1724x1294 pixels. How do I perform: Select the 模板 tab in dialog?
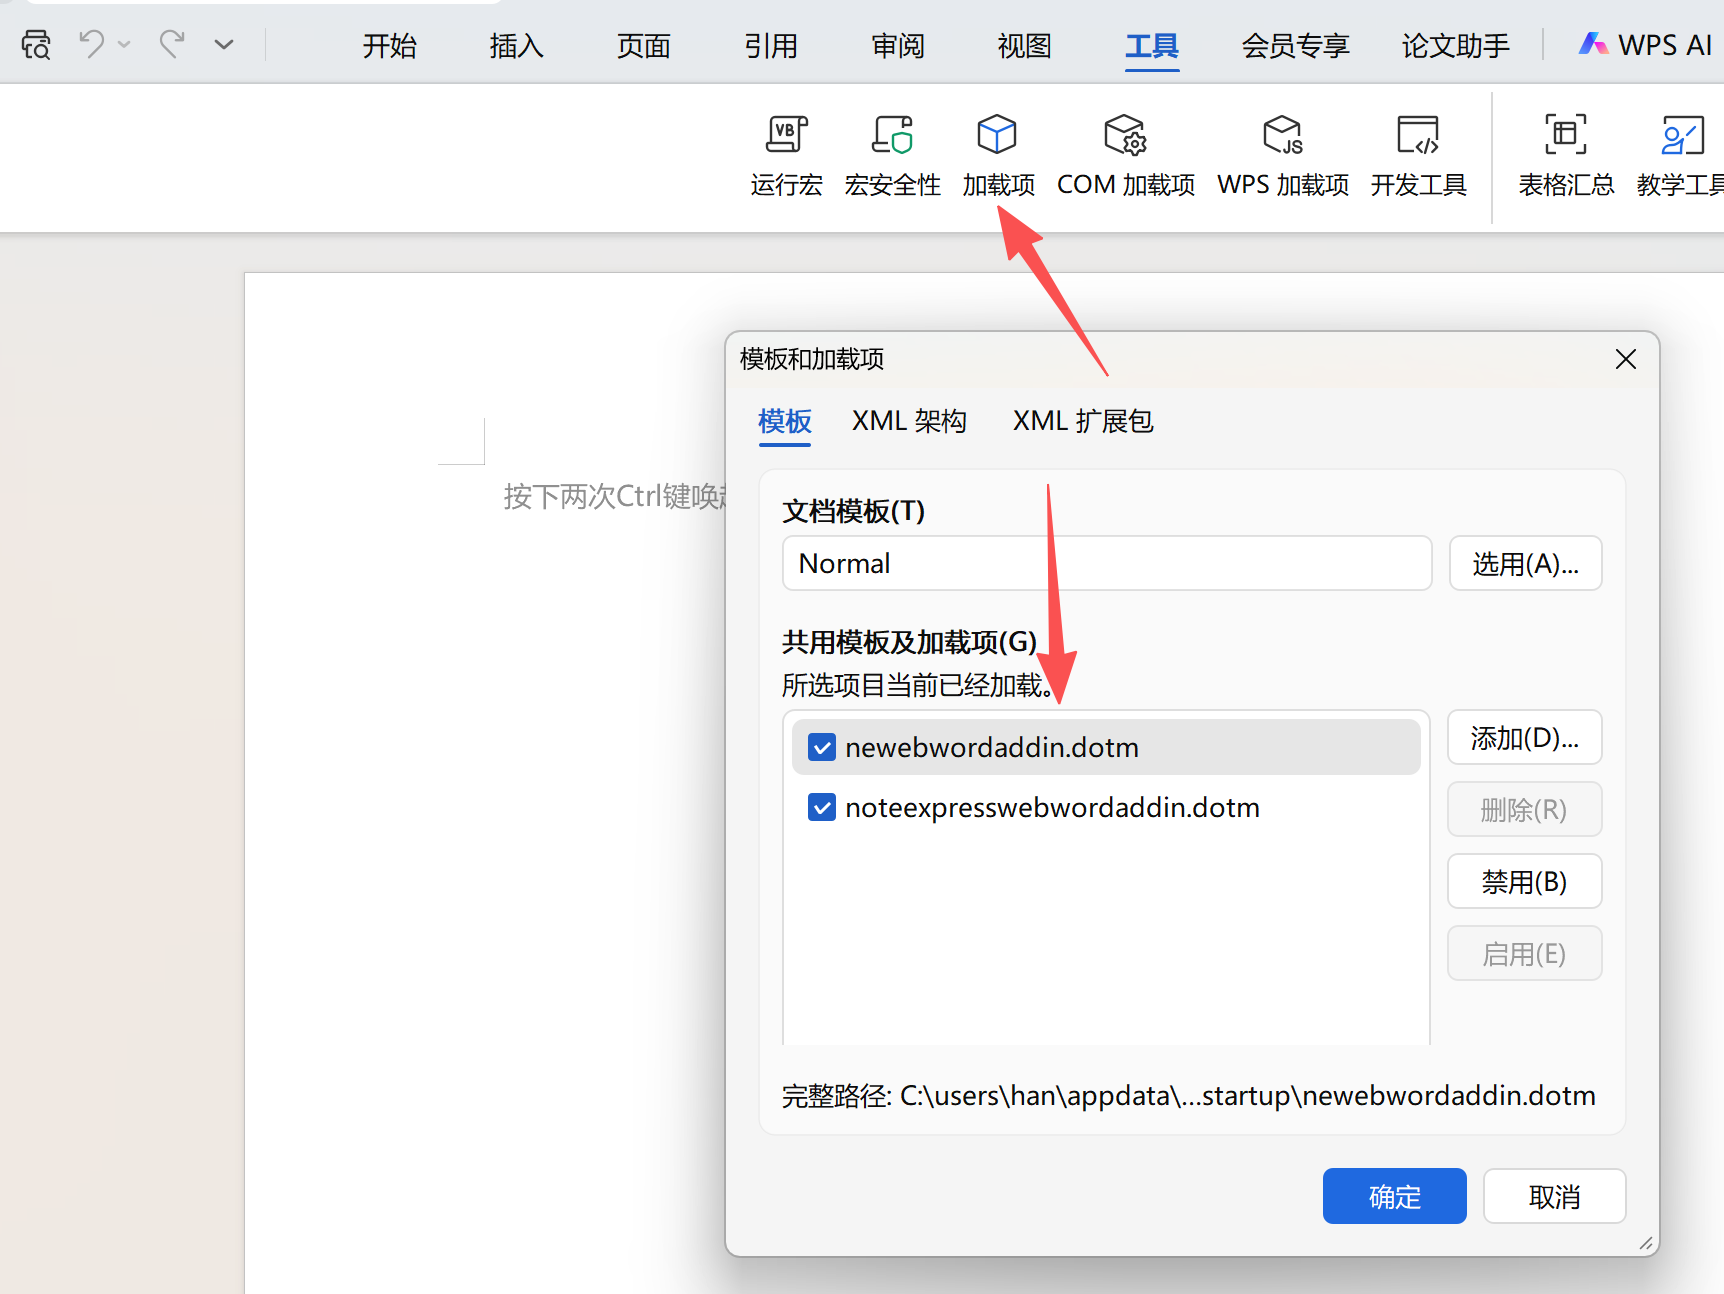[x=785, y=422]
